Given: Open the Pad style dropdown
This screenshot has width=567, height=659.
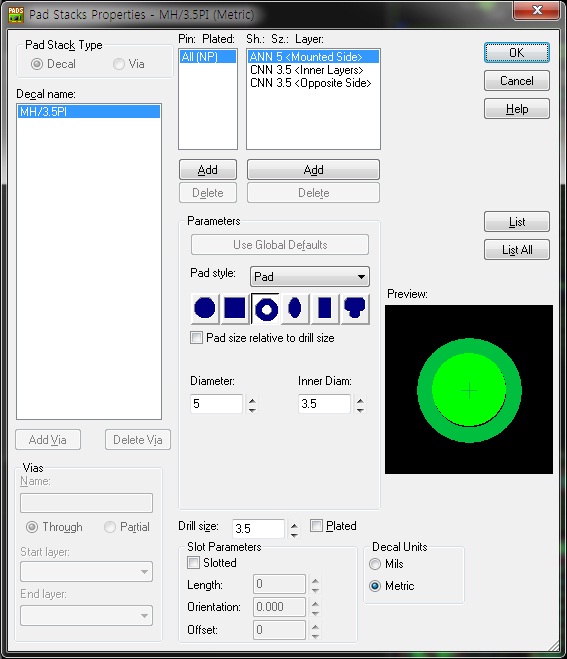Looking at the screenshot, I should pos(310,277).
